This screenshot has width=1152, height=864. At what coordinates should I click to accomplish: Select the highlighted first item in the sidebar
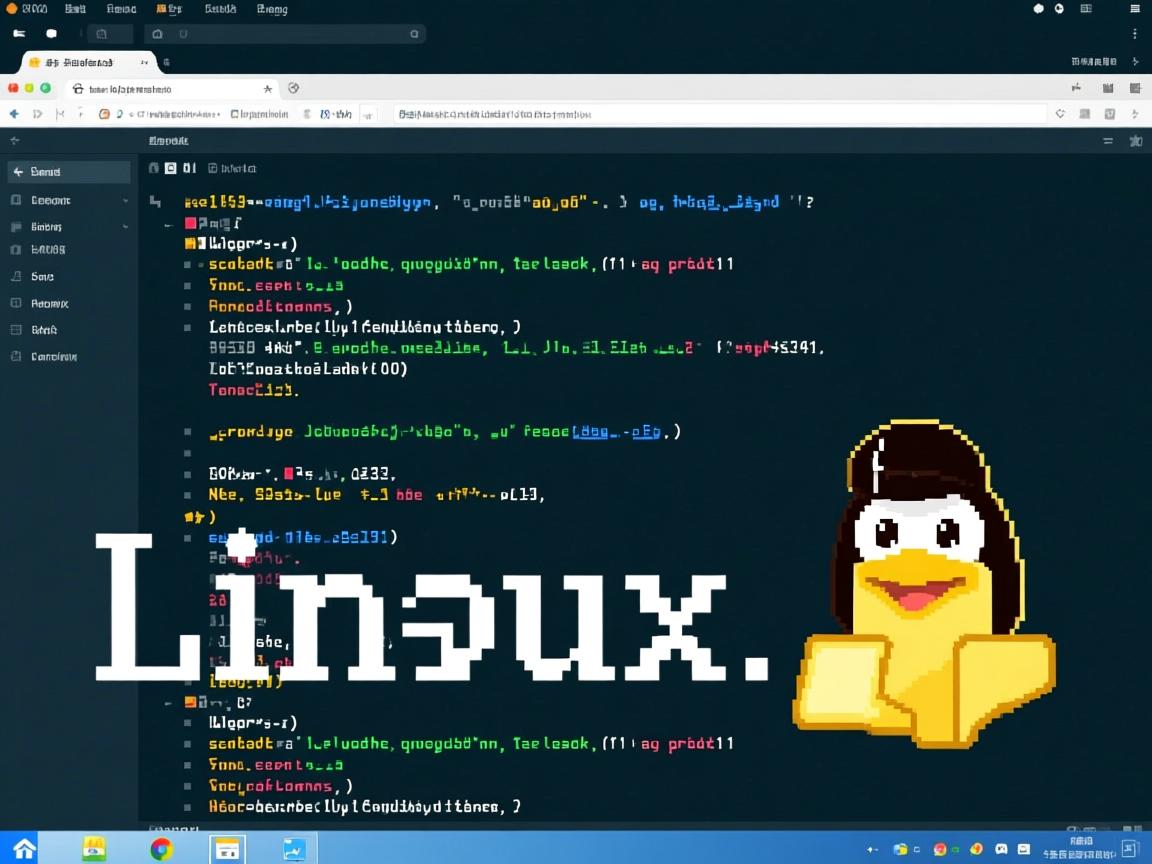(68, 171)
